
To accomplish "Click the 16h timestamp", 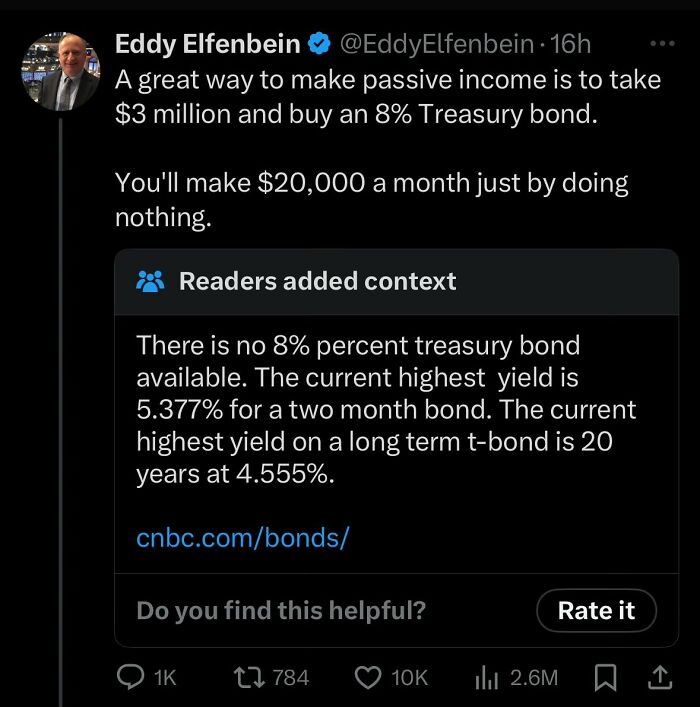I will 571,44.
